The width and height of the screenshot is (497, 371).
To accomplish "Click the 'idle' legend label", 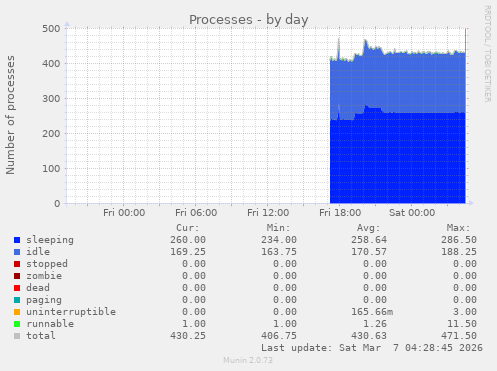I will click(x=38, y=252).
